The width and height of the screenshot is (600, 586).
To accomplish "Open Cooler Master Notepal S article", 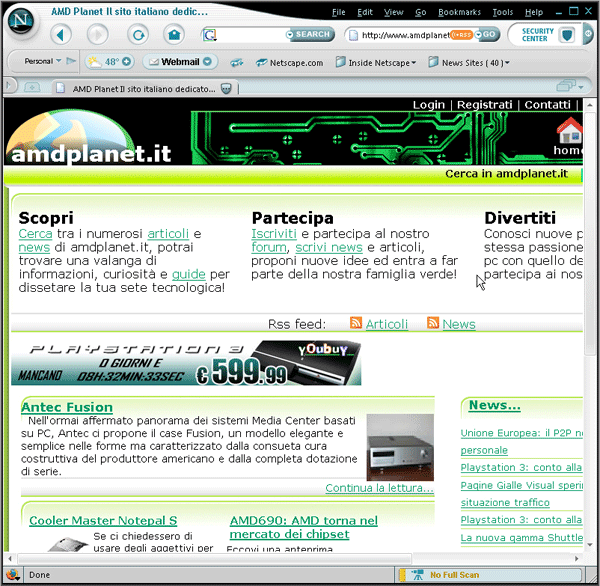I will point(103,521).
